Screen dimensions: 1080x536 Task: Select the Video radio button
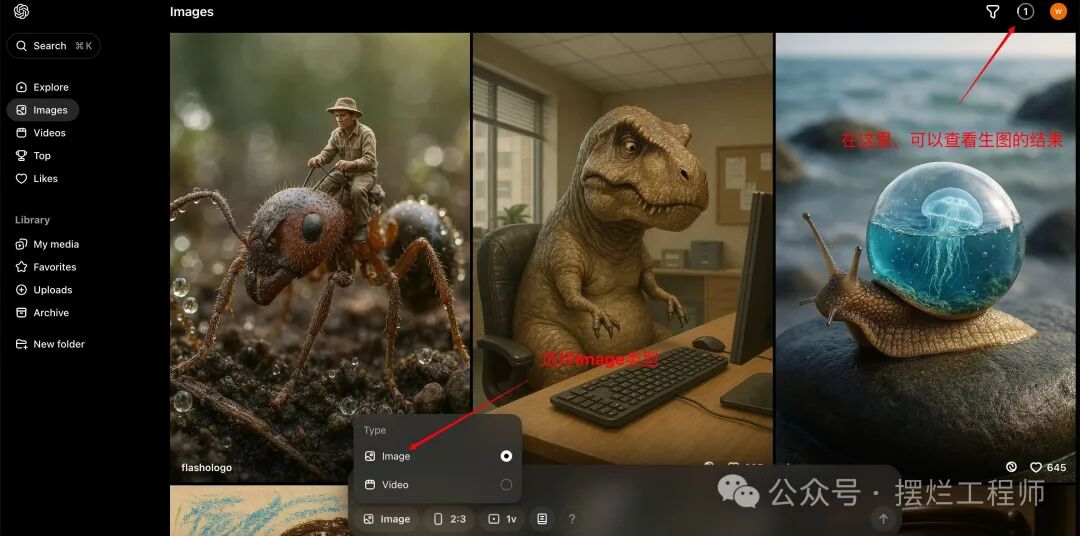pos(506,485)
